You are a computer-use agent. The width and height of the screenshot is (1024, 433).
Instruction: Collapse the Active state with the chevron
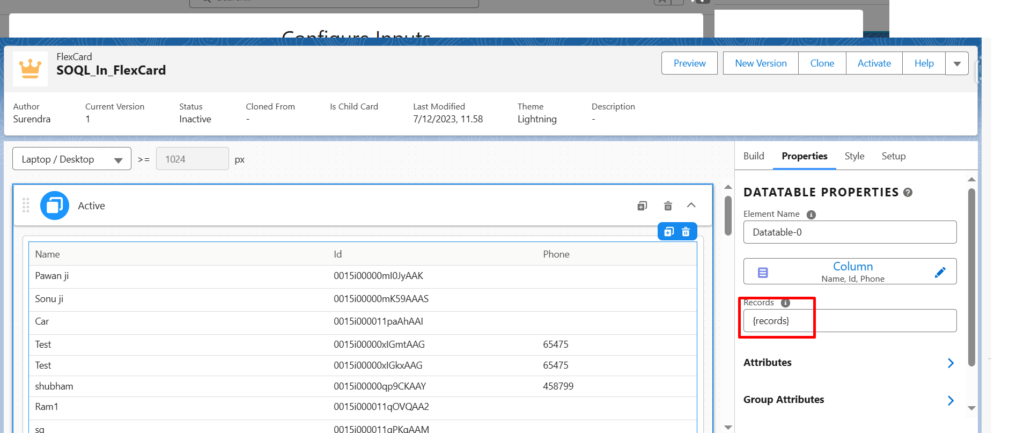[692, 206]
